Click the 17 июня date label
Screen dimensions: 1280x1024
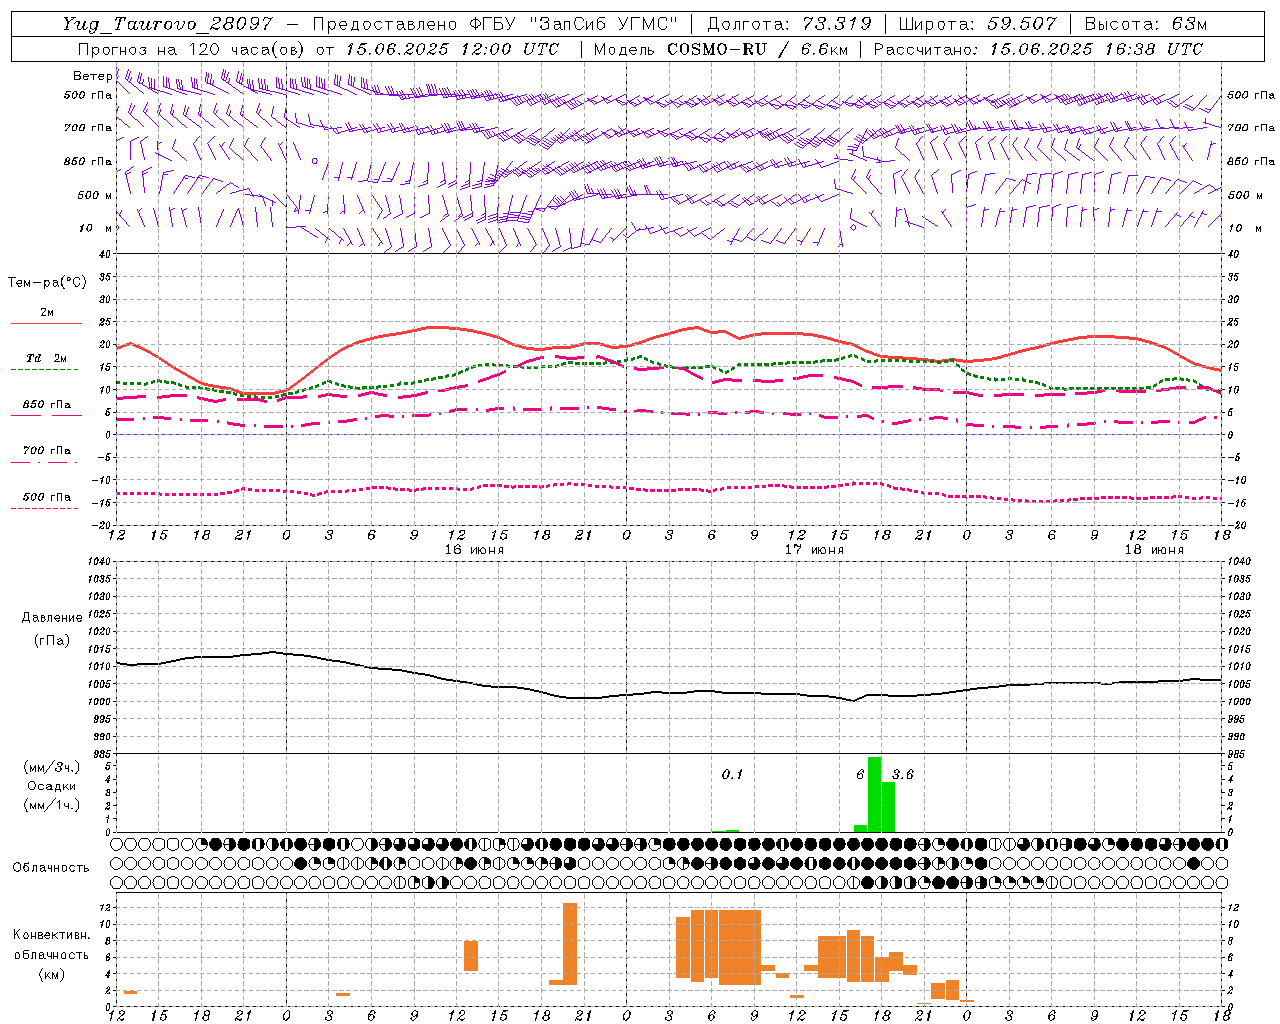click(x=814, y=550)
